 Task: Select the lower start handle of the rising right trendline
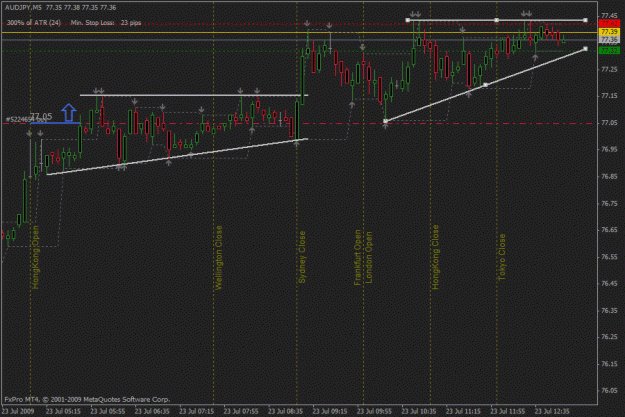tap(385, 121)
